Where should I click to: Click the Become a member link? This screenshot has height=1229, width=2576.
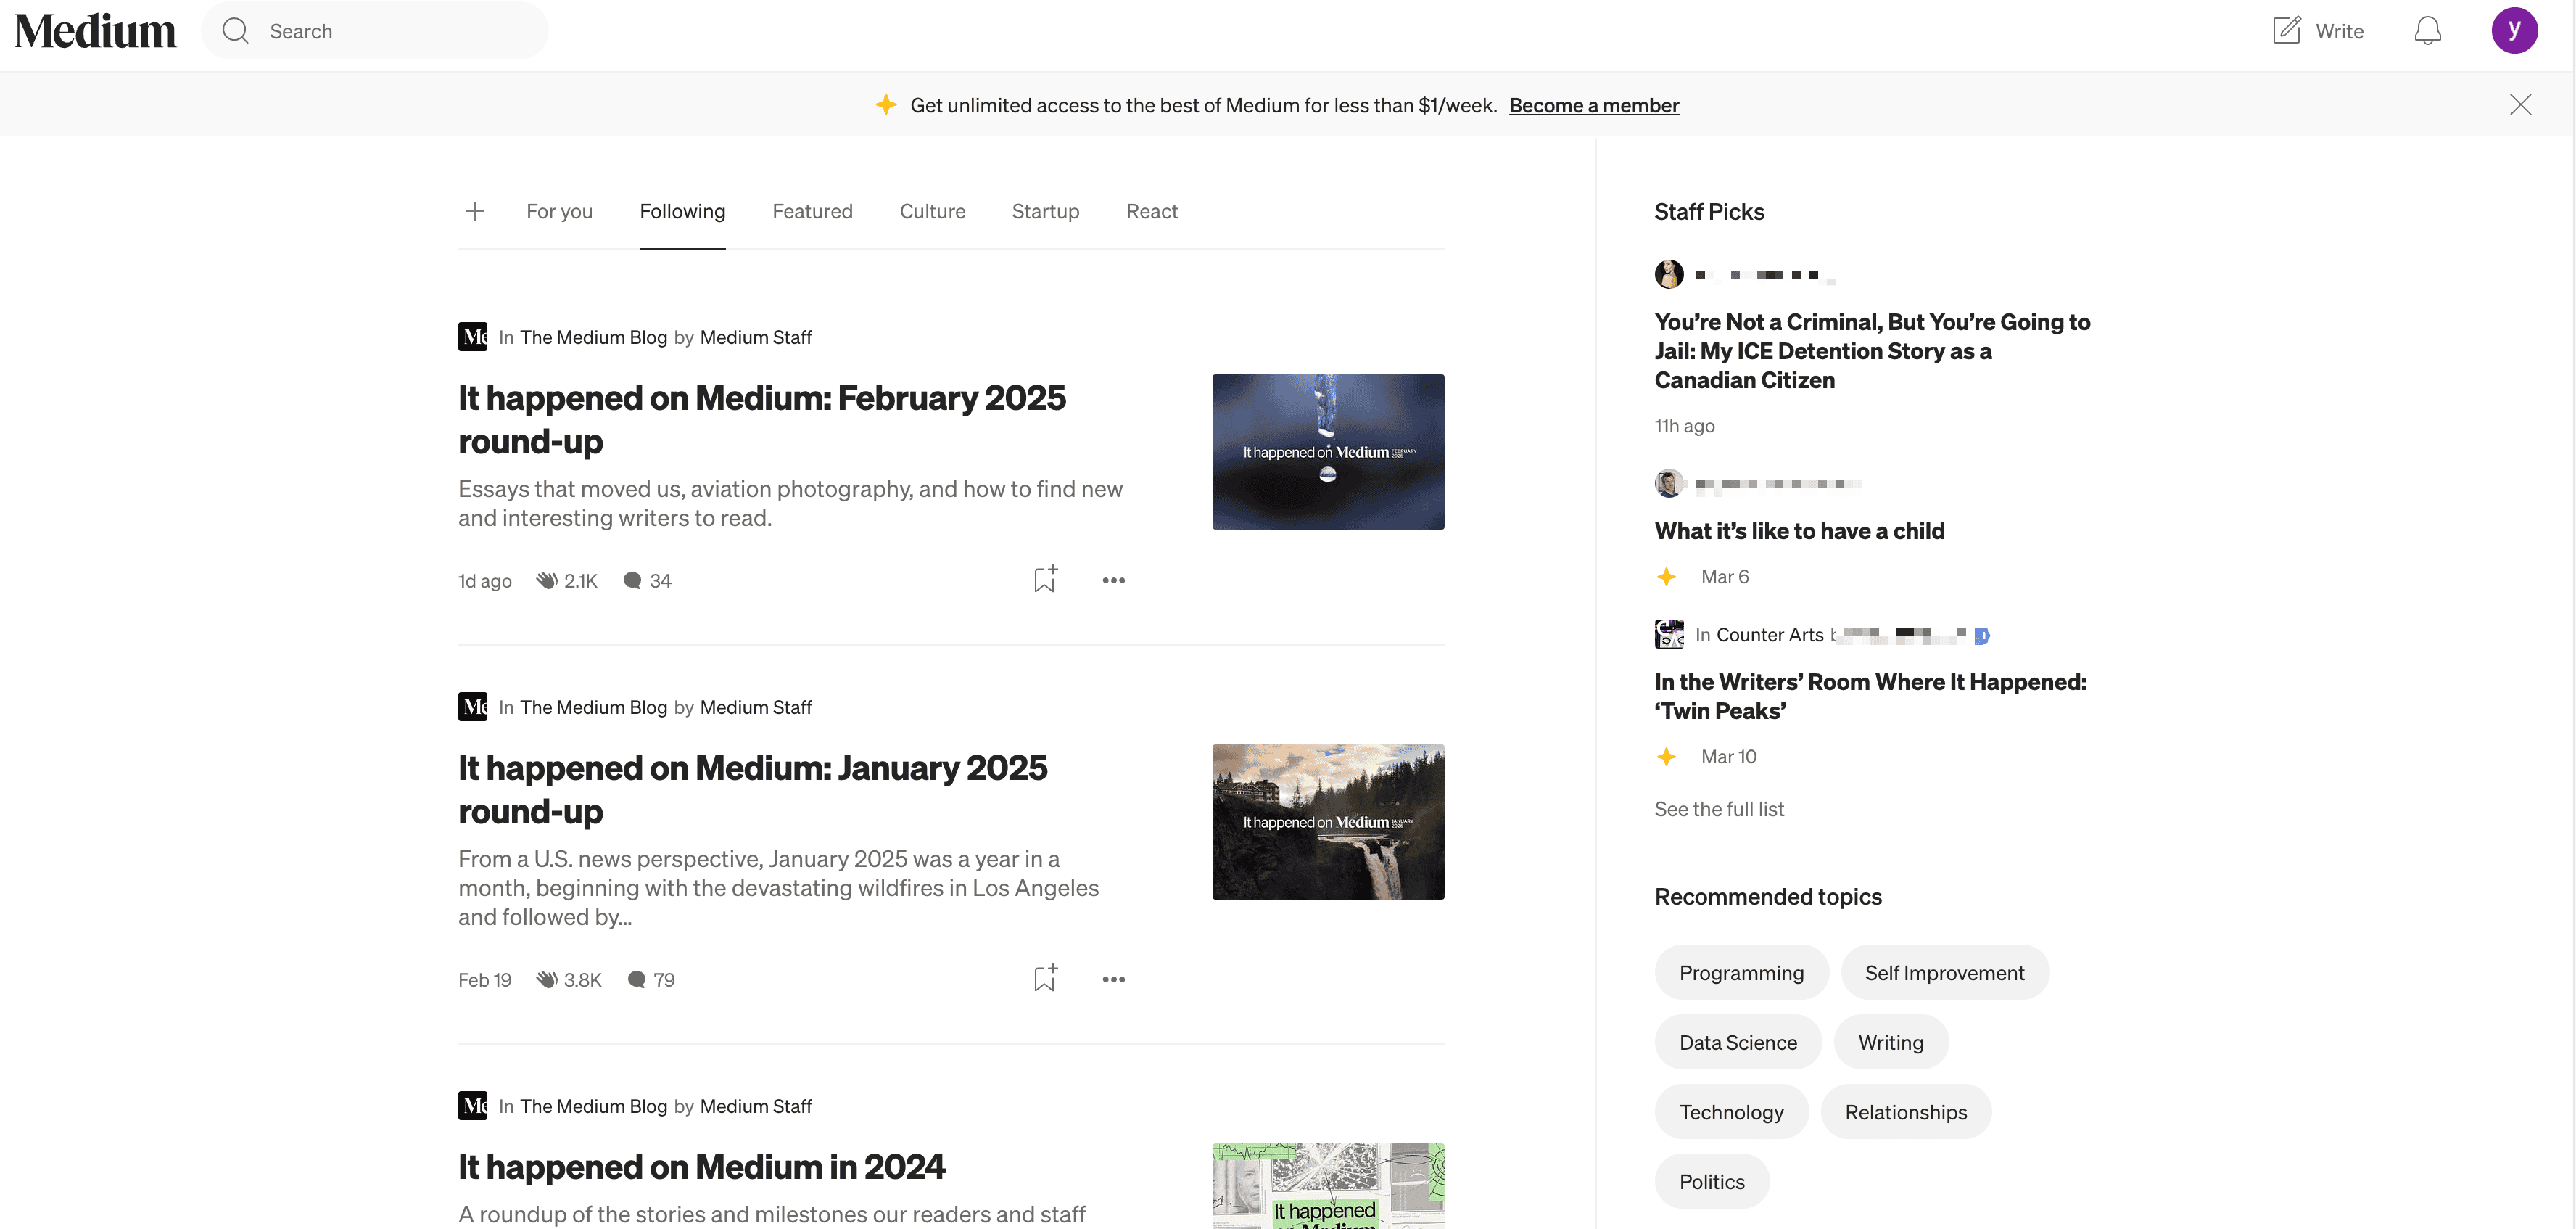[x=1593, y=105]
